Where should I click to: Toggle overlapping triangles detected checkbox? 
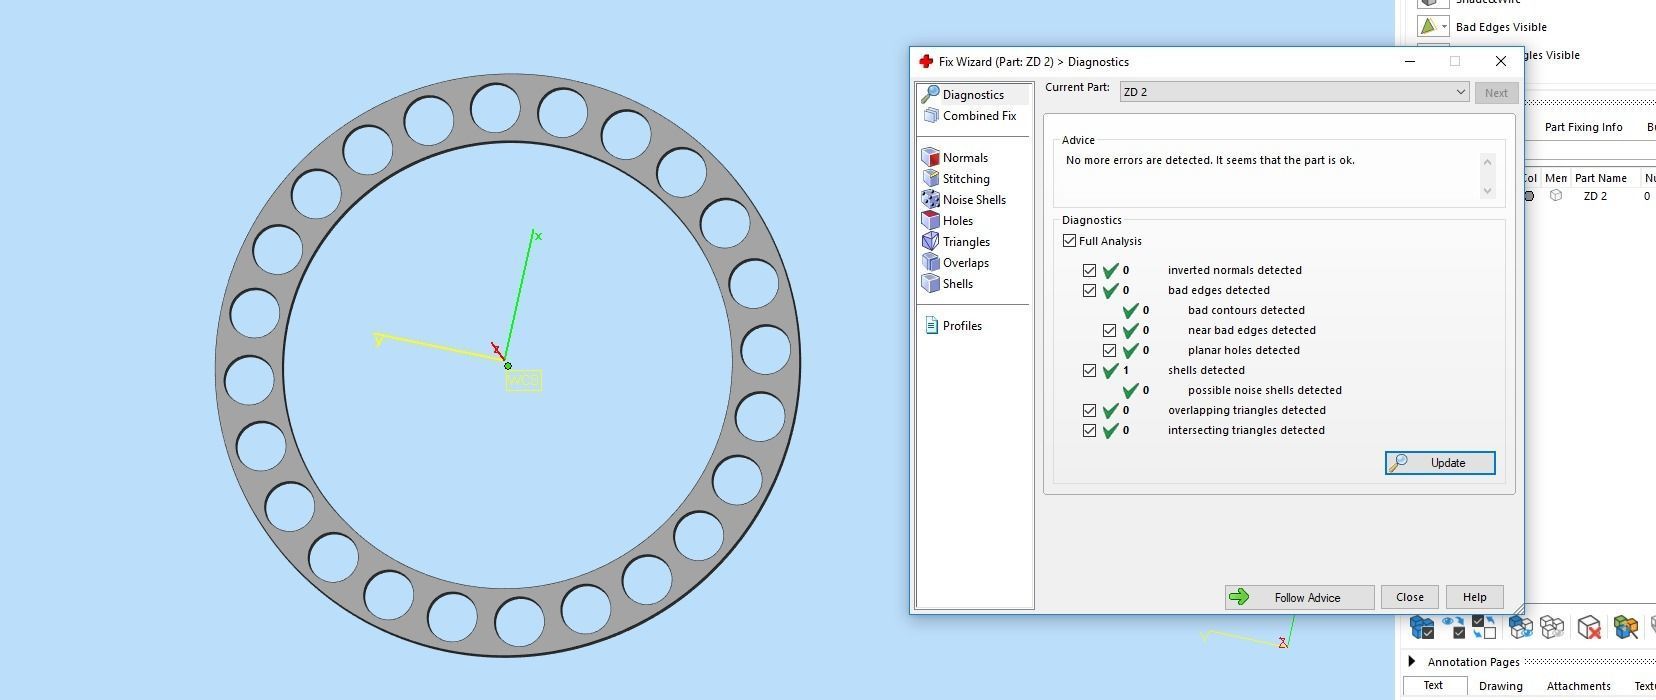[x=1090, y=410]
